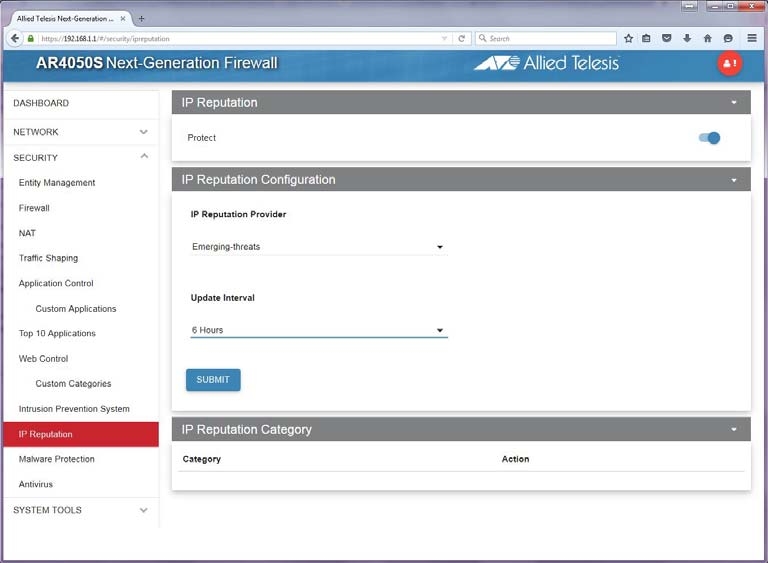Click the Pocket save icon
Screen dimensions: 768x563
coord(667,38)
